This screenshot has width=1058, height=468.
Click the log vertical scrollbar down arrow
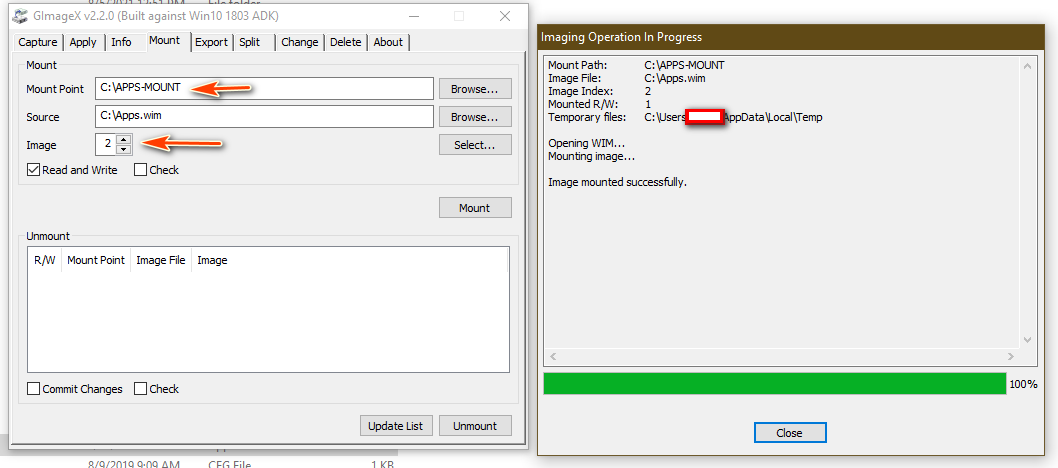click(x=1027, y=340)
